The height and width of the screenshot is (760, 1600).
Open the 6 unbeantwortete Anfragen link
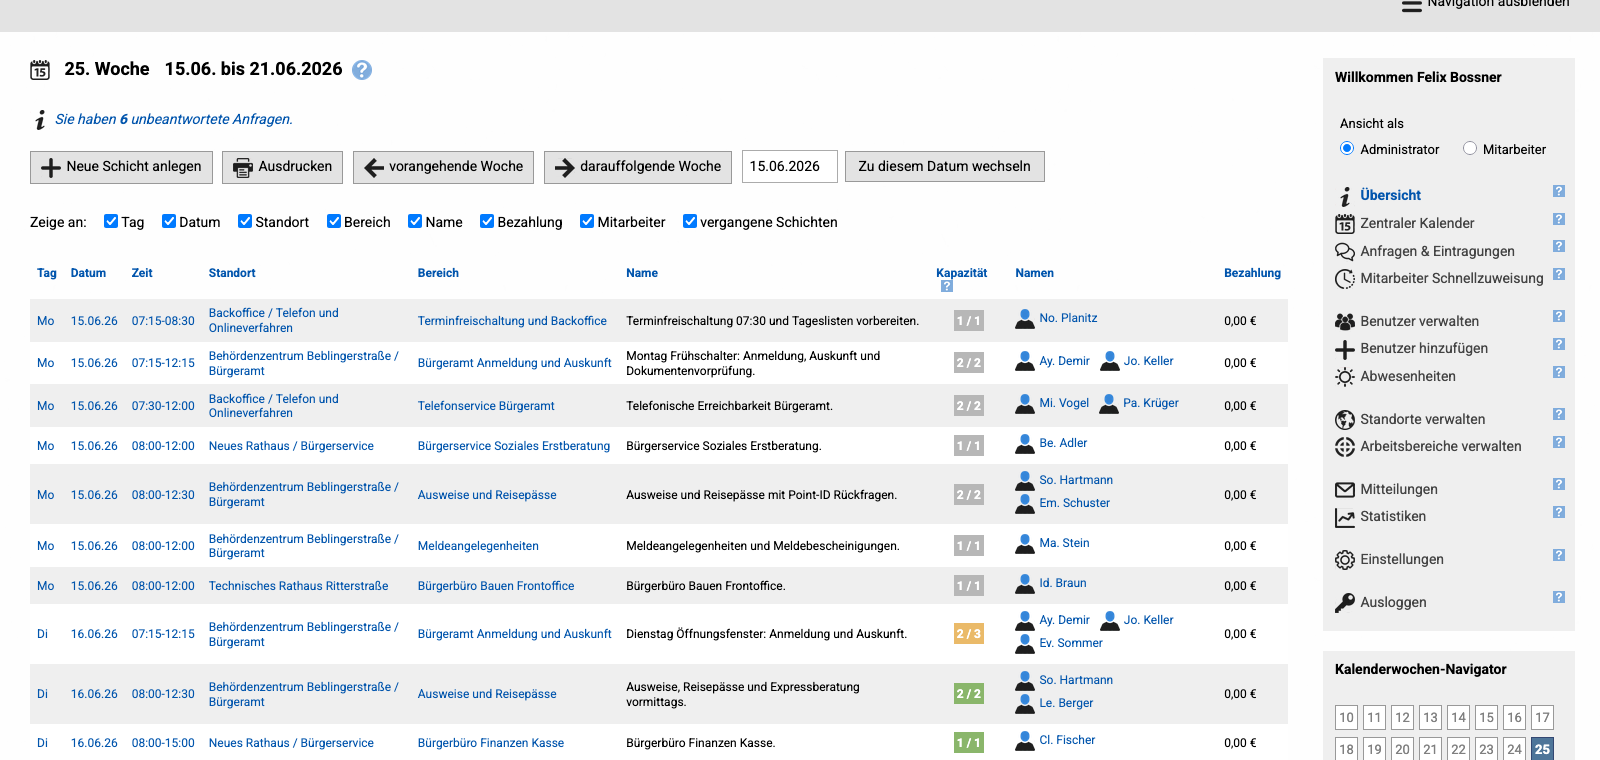point(174,119)
